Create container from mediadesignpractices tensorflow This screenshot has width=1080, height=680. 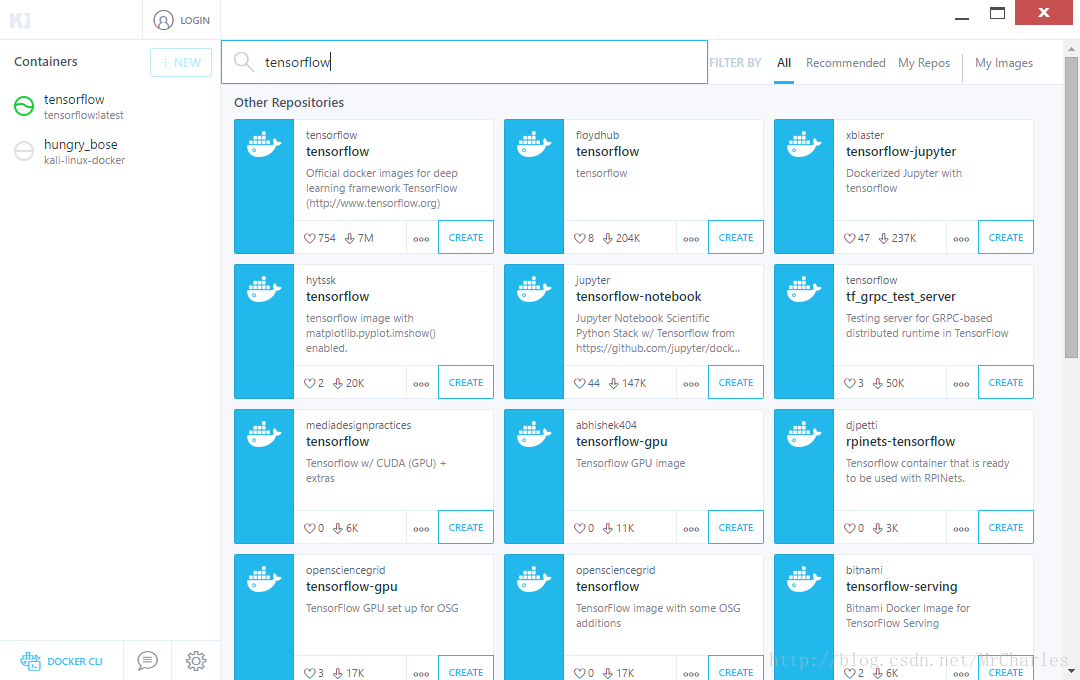tap(466, 527)
